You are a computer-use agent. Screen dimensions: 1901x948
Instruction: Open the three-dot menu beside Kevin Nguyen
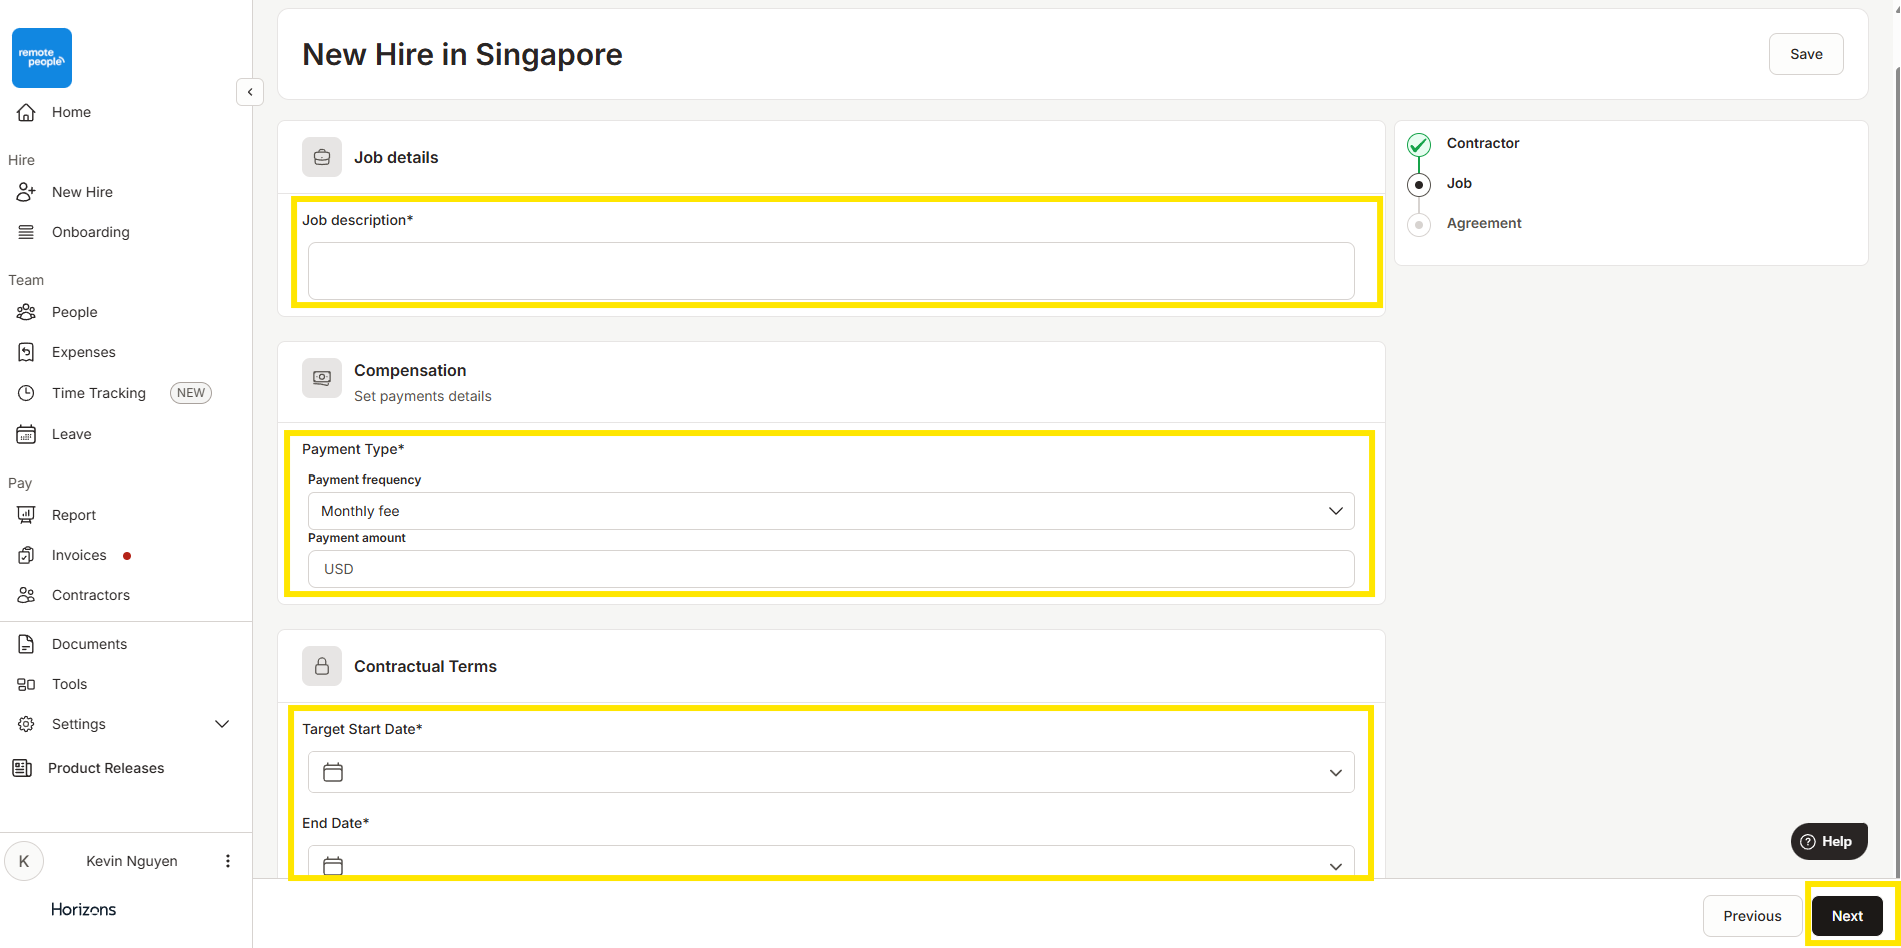tap(228, 861)
